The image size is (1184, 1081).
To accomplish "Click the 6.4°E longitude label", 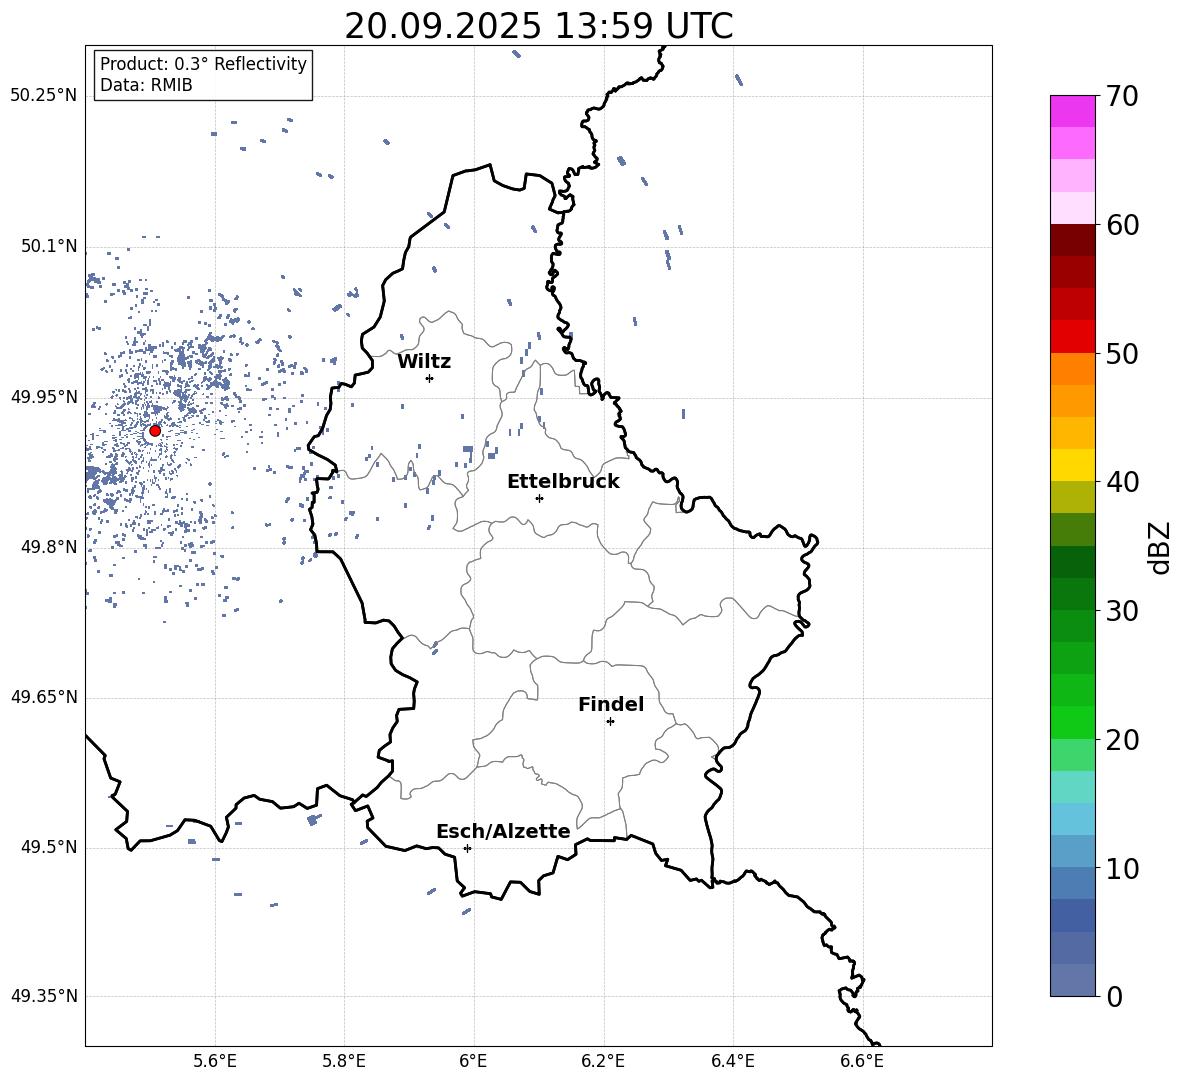I will pos(732,1061).
